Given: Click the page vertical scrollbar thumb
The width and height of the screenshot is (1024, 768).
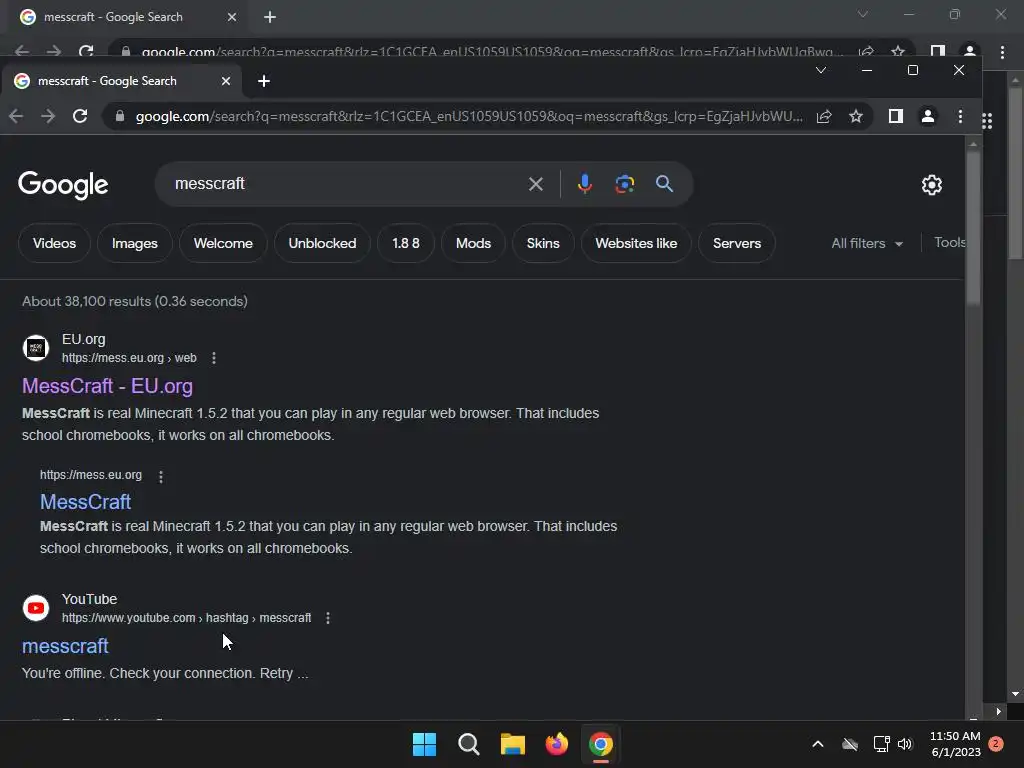Looking at the screenshot, I should [x=973, y=227].
